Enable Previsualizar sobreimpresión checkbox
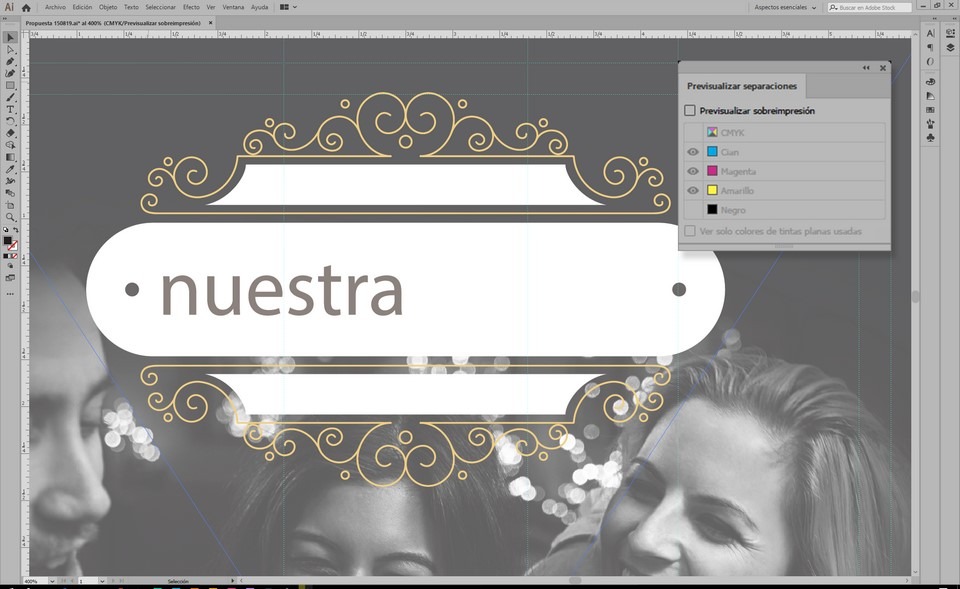The image size is (960, 589). pyautogui.click(x=690, y=111)
